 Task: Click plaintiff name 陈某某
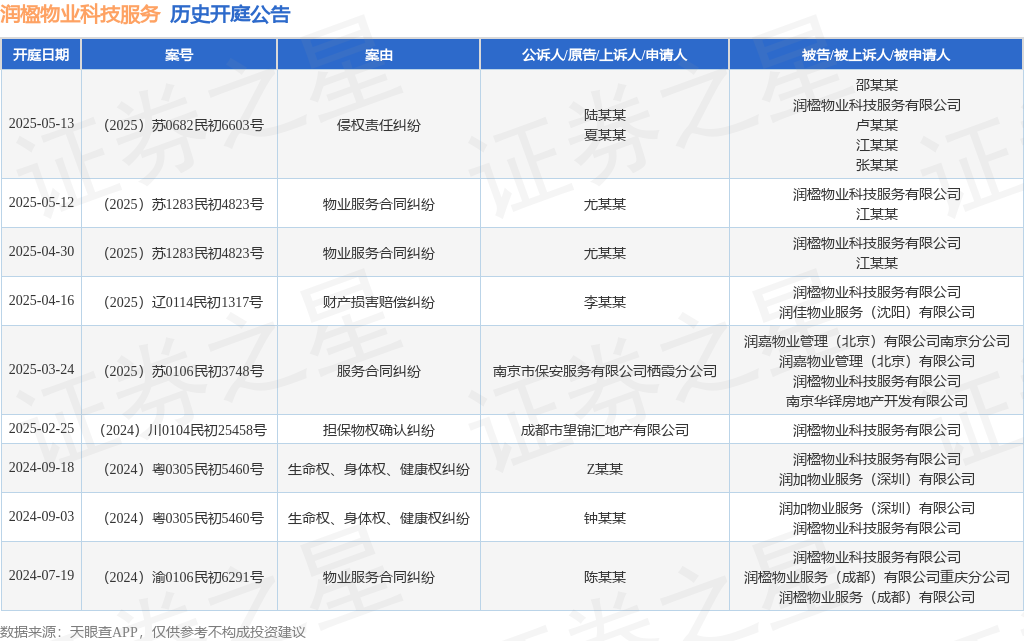605,578
